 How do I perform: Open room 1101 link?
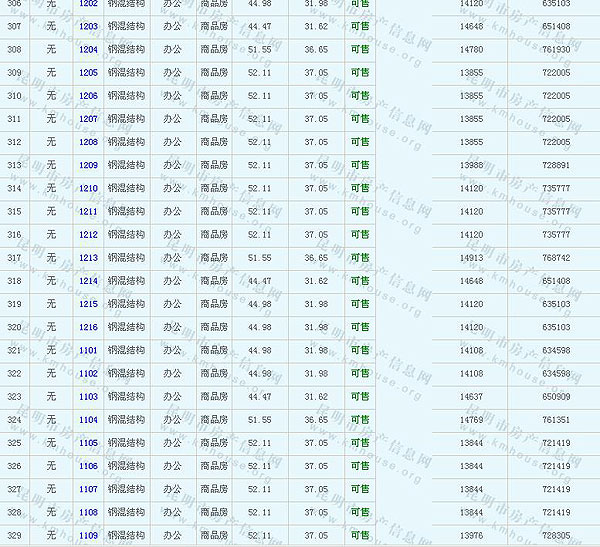click(x=88, y=350)
